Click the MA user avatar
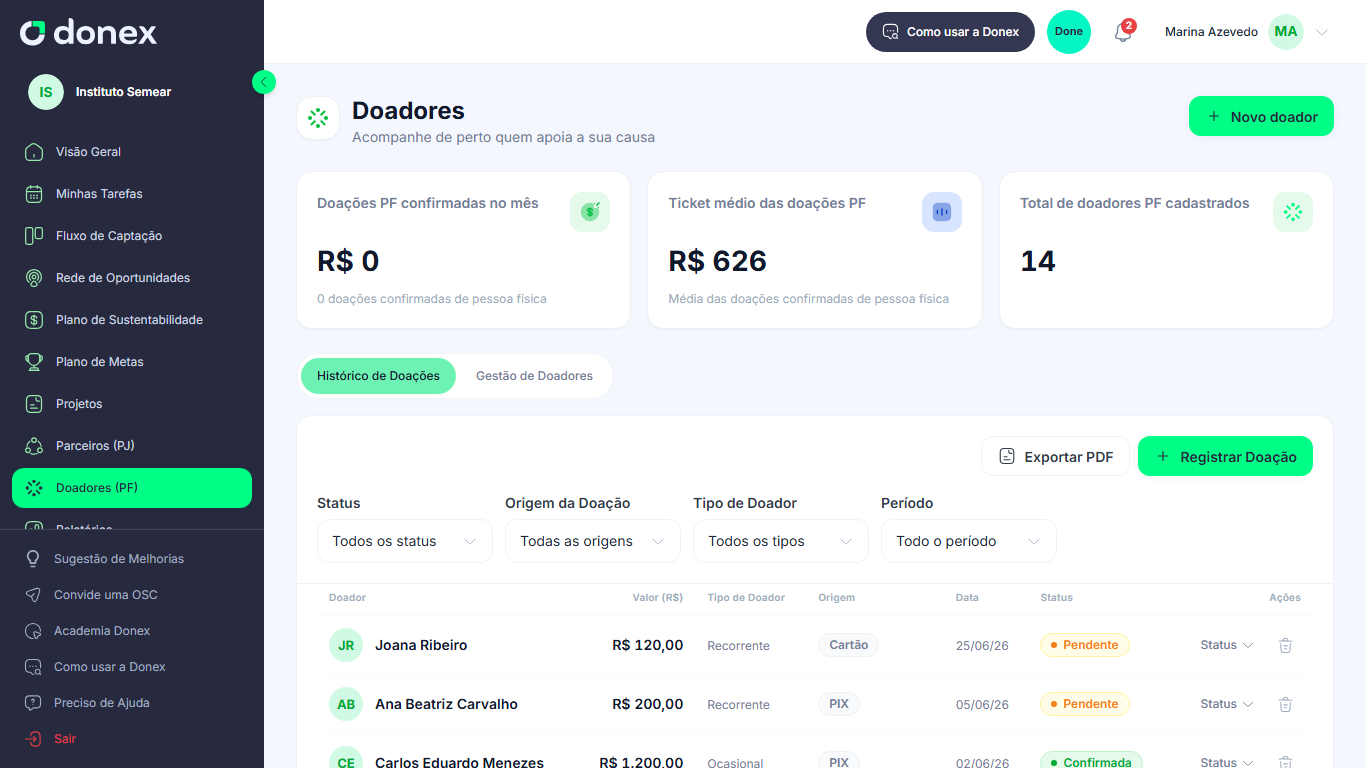Image resolution: width=1366 pixels, height=768 pixels. (x=1286, y=32)
